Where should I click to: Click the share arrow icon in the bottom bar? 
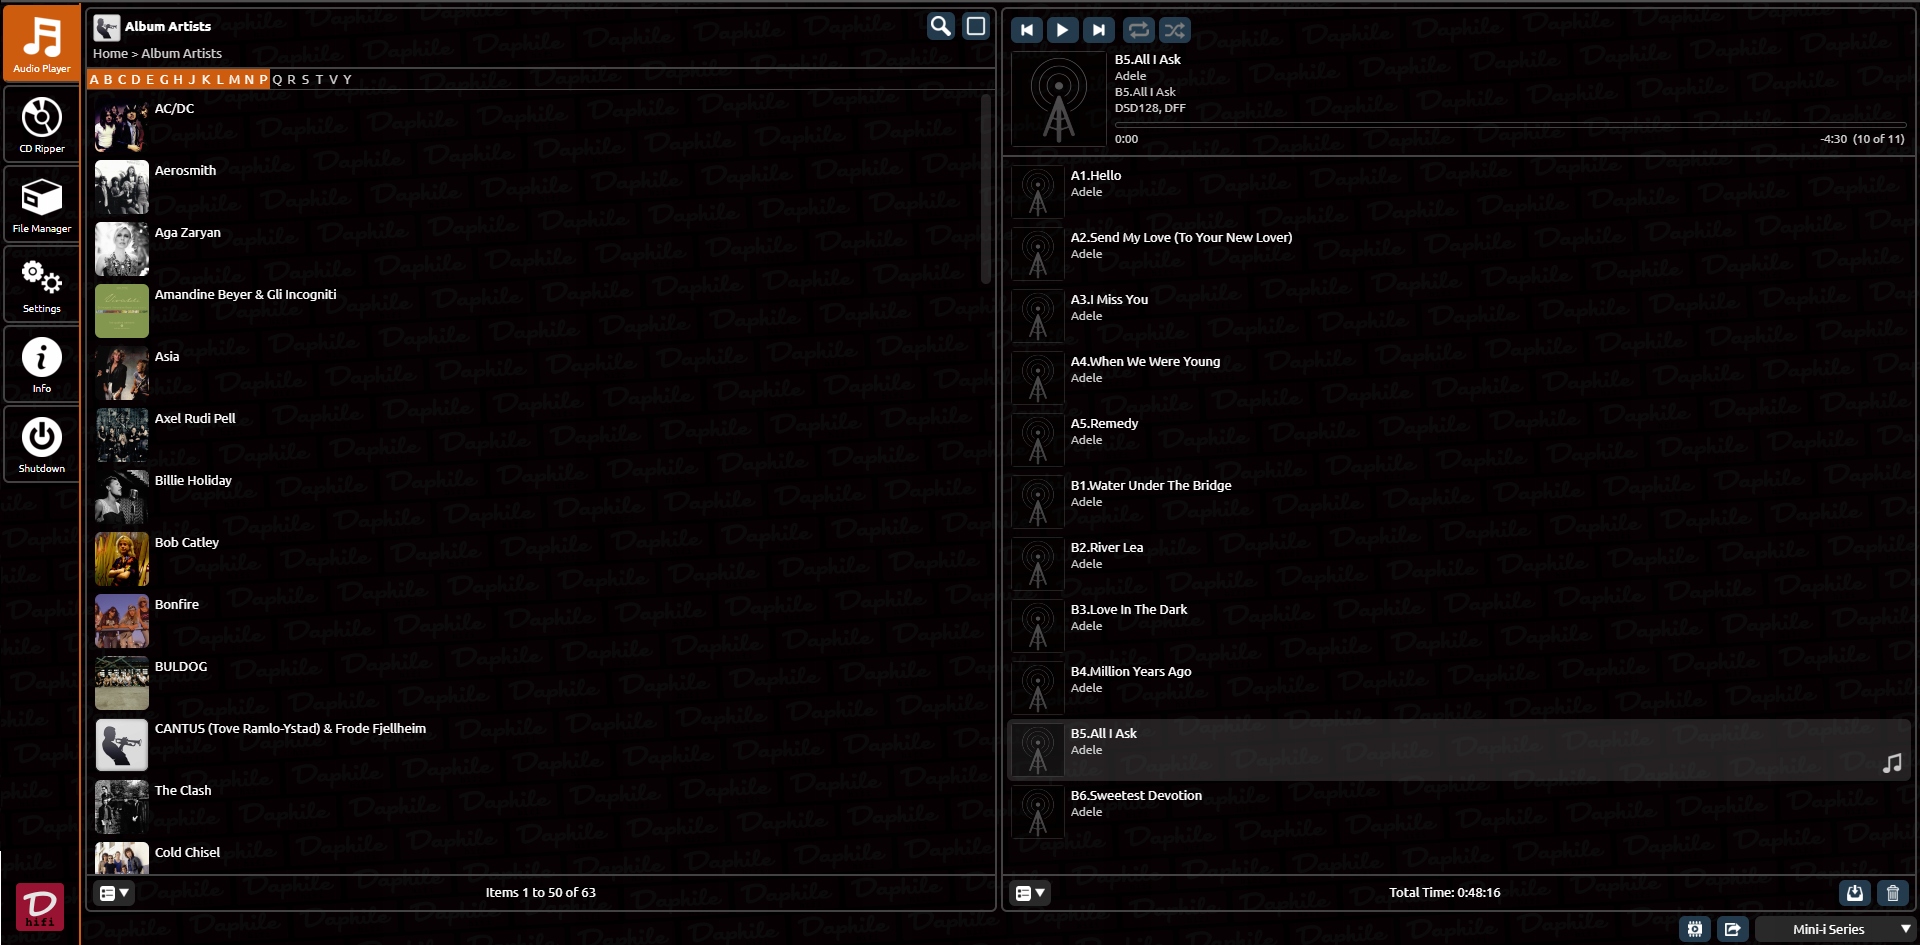(1733, 929)
